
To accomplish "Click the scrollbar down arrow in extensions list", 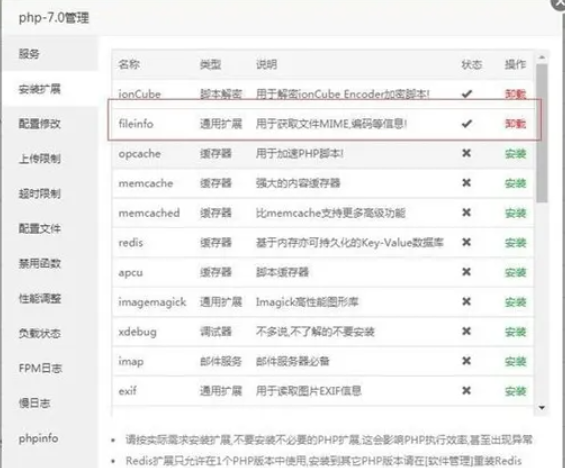I will [x=542, y=408].
